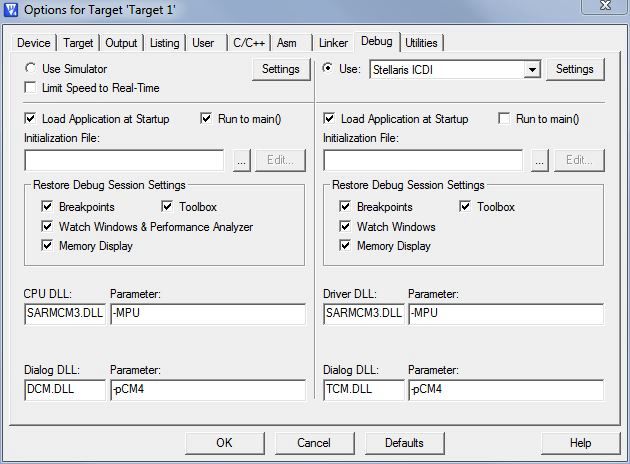Toggle simulator Run to main() checkbox

coord(206,119)
